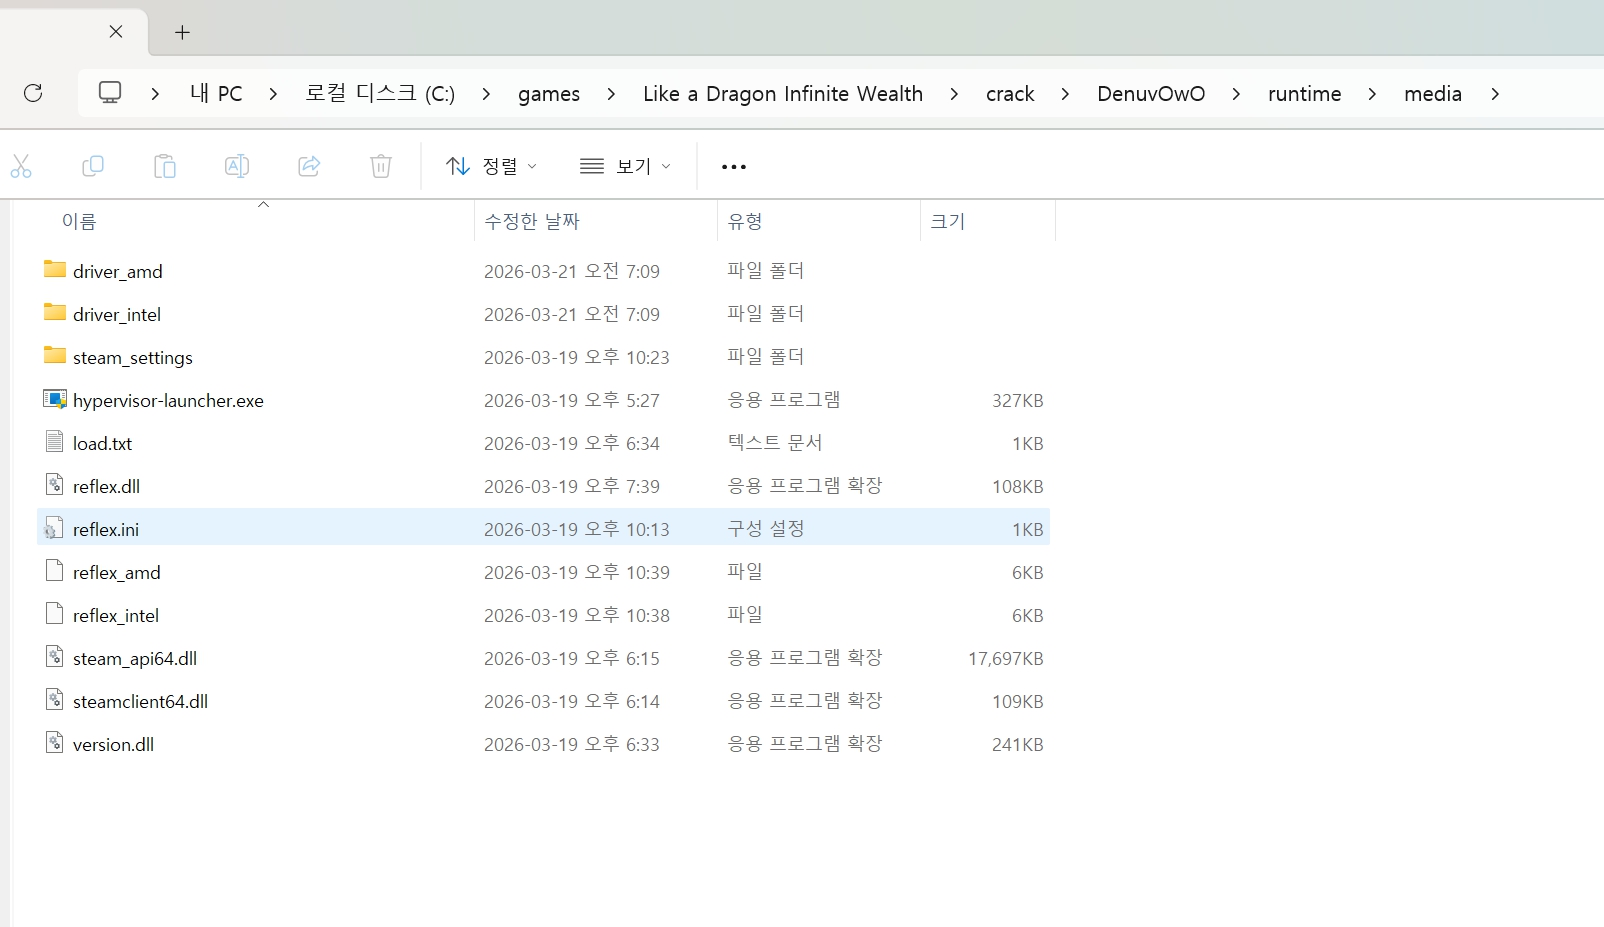1604x927 pixels.
Task: Navigate to the crack folder in breadcrumb
Action: [1010, 94]
